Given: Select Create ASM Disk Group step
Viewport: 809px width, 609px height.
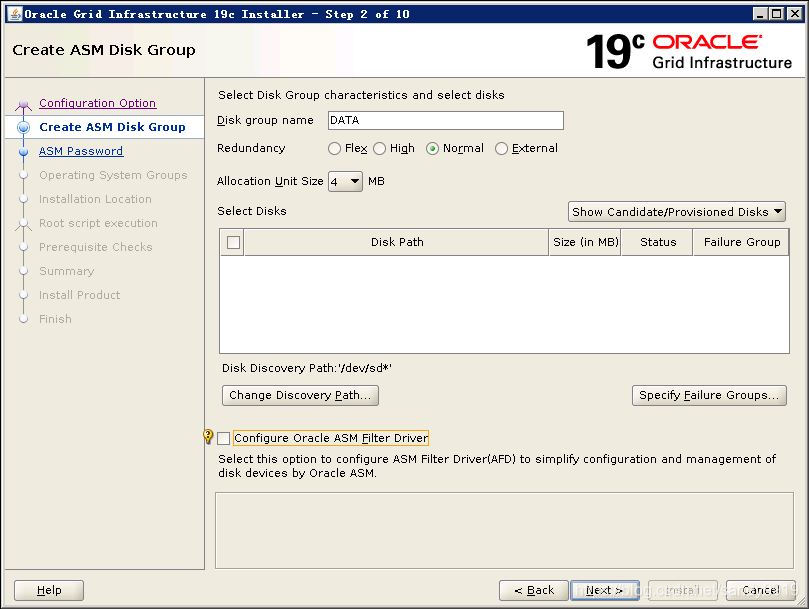Looking at the screenshot, I should [x=112, y=127].
